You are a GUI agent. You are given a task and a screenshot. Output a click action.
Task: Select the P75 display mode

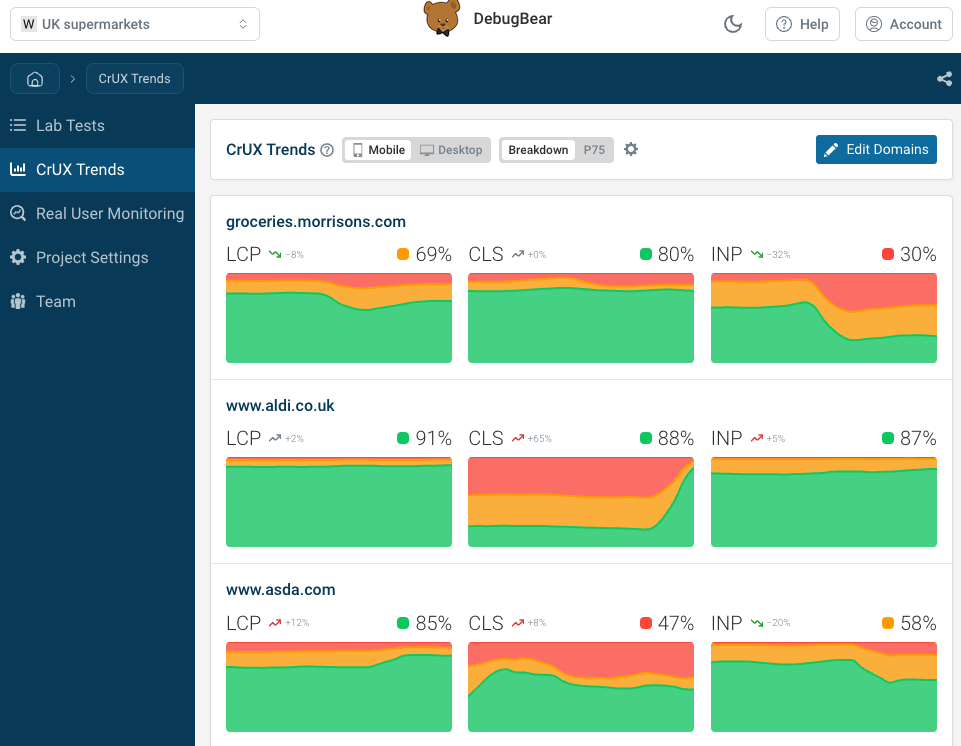click(x=594, y=150)
